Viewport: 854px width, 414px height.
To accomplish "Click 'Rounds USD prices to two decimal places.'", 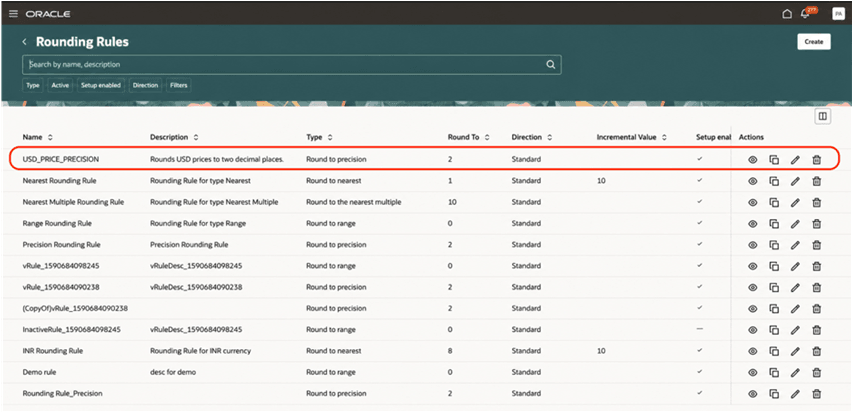I will pos(217,160).
